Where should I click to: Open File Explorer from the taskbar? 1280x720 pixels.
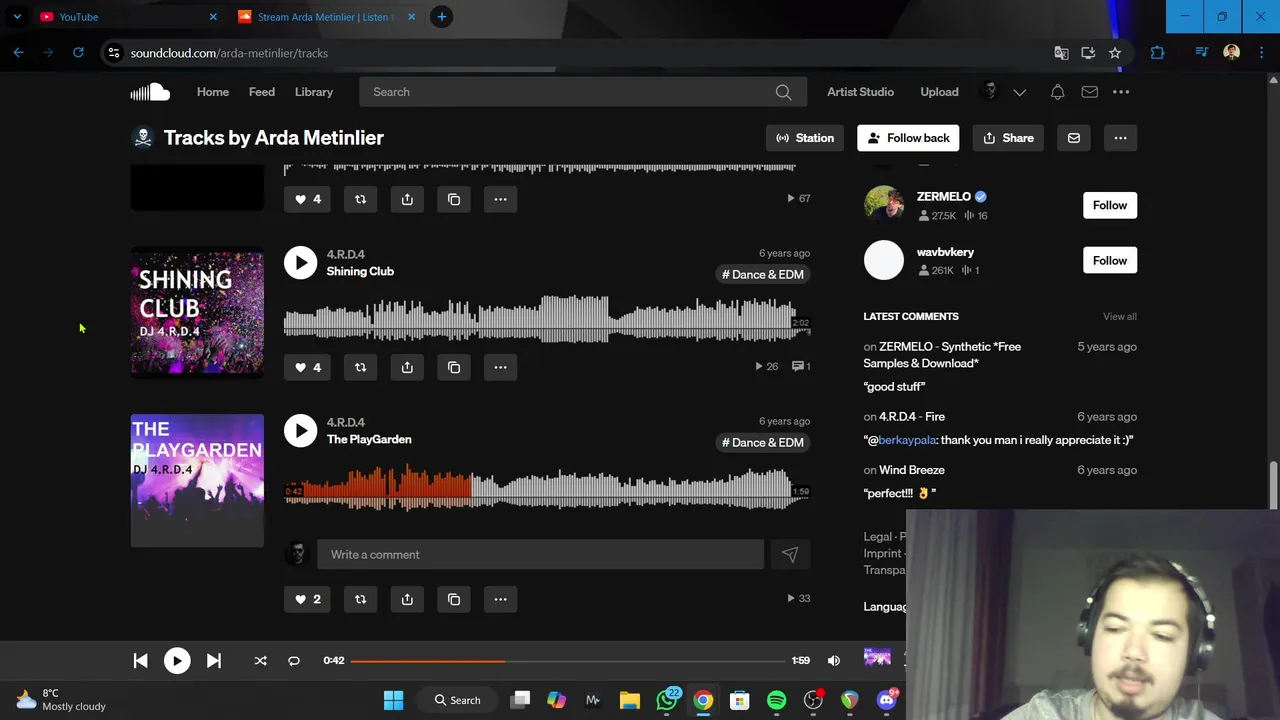[630, 700]
